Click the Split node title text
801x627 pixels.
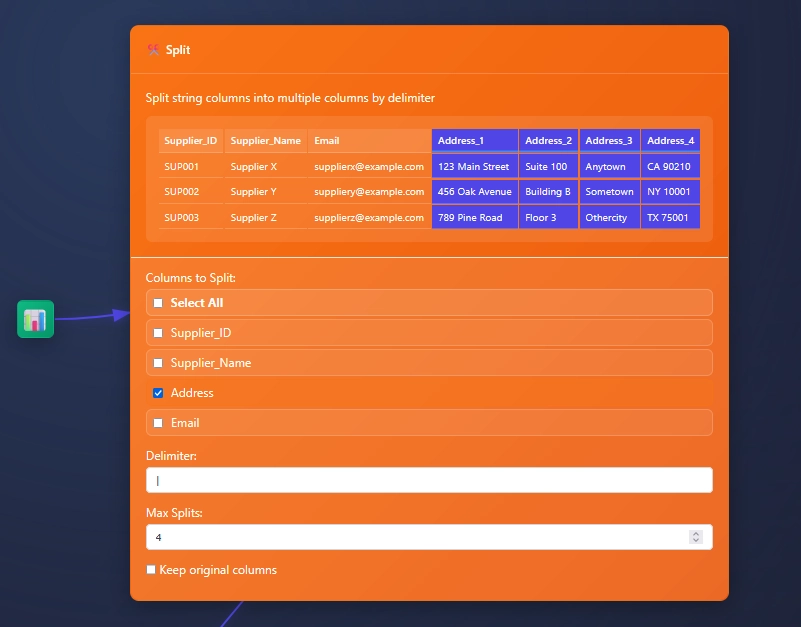click(x=178, y=50)
